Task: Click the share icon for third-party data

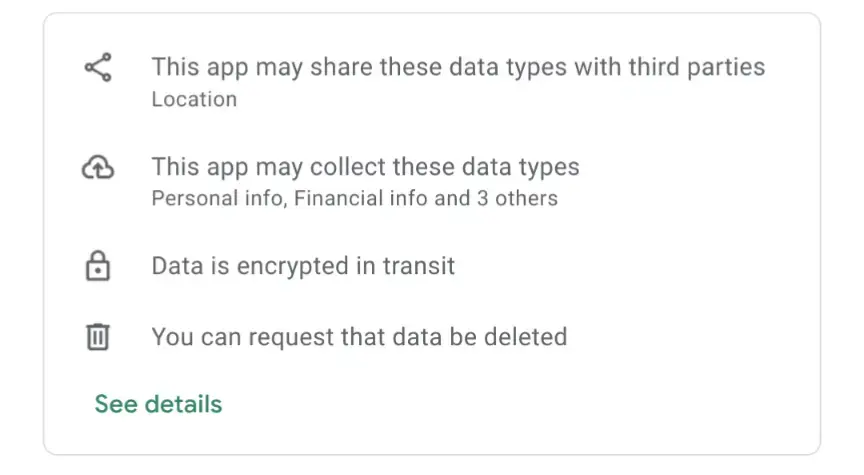Action: (x=98, y=67)
